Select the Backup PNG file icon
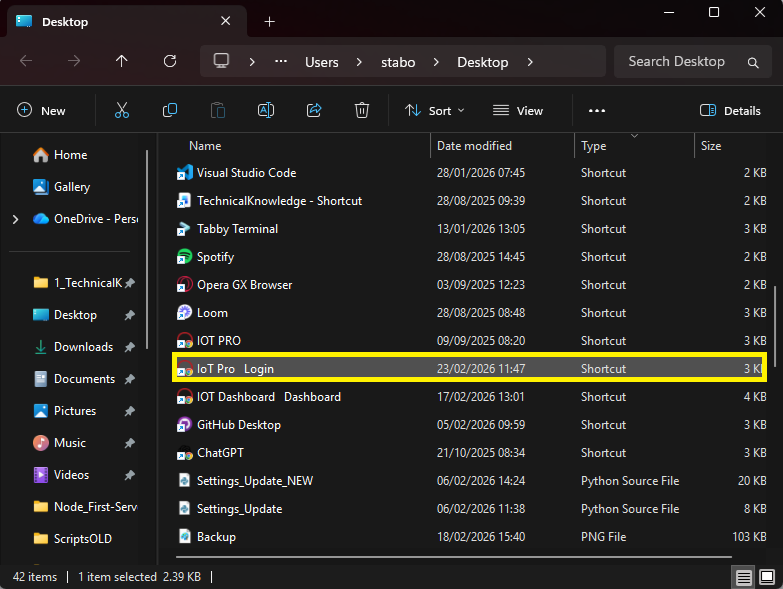 click(x=185, y=537)
